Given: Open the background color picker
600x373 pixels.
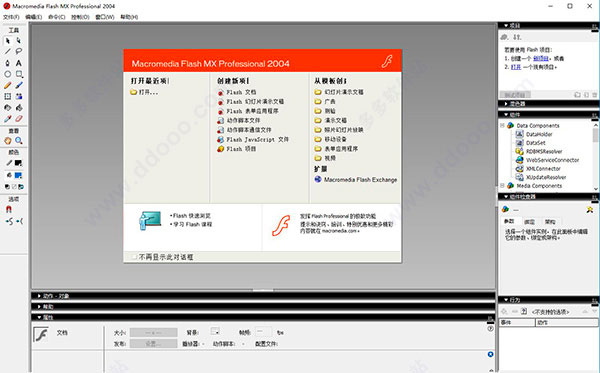Looking at the screenshot, I should point(215,331).
